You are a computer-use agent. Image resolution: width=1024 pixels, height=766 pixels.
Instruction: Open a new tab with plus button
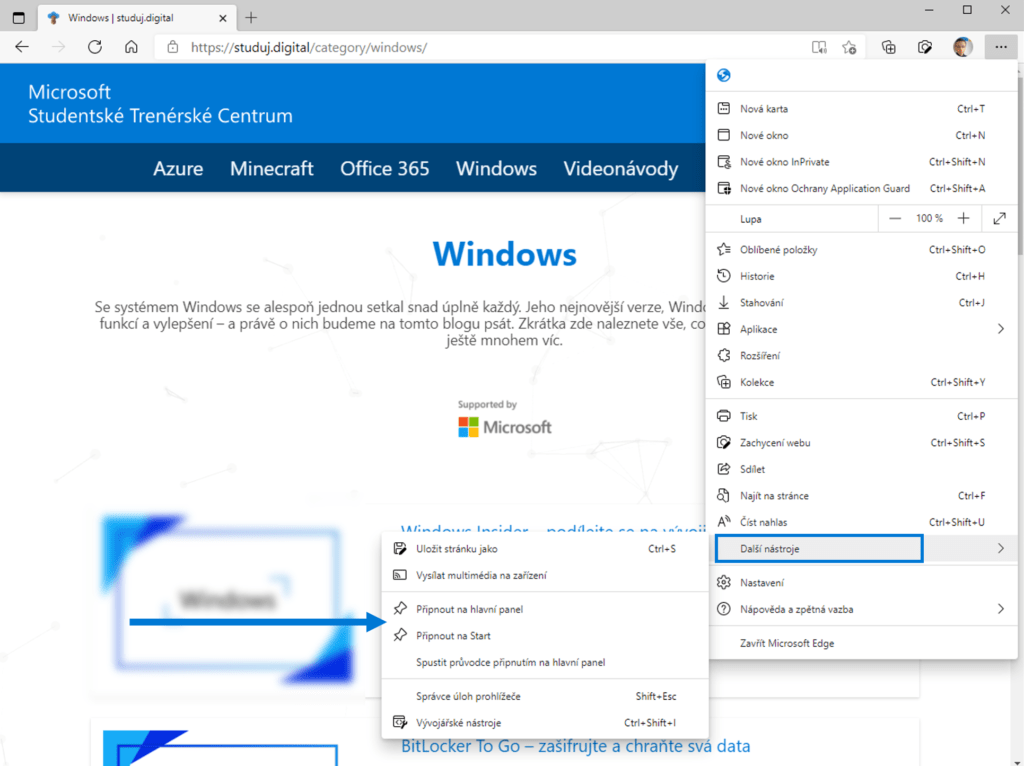coord(251,17)
